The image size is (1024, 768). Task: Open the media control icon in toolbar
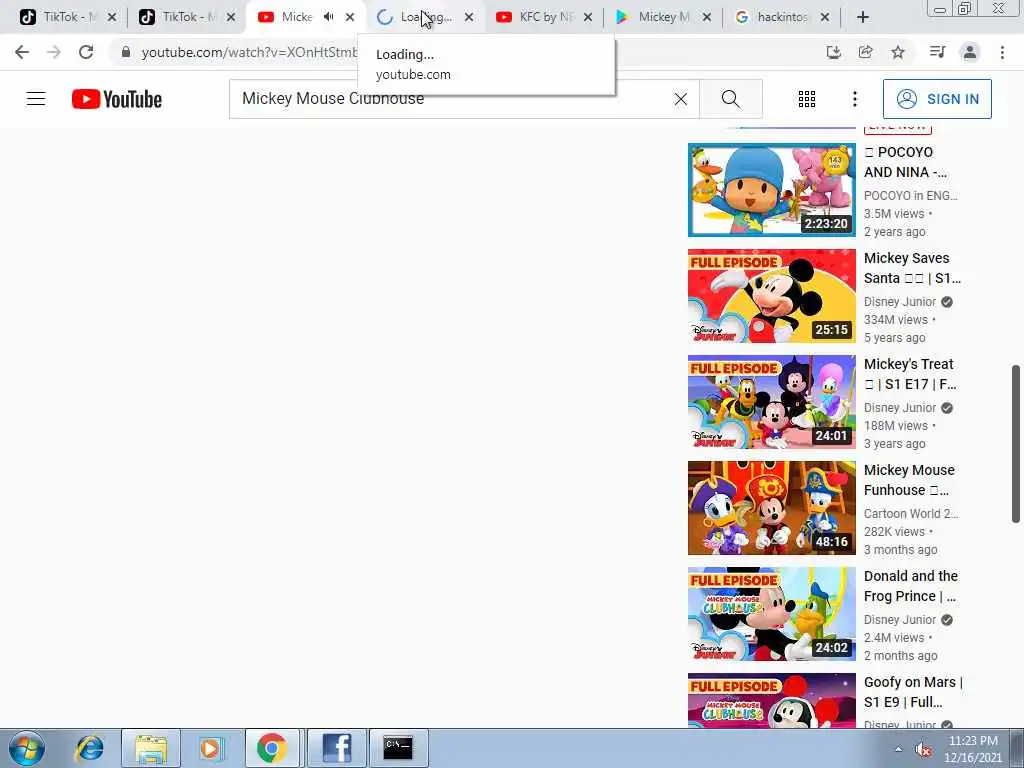coord(937,52)
